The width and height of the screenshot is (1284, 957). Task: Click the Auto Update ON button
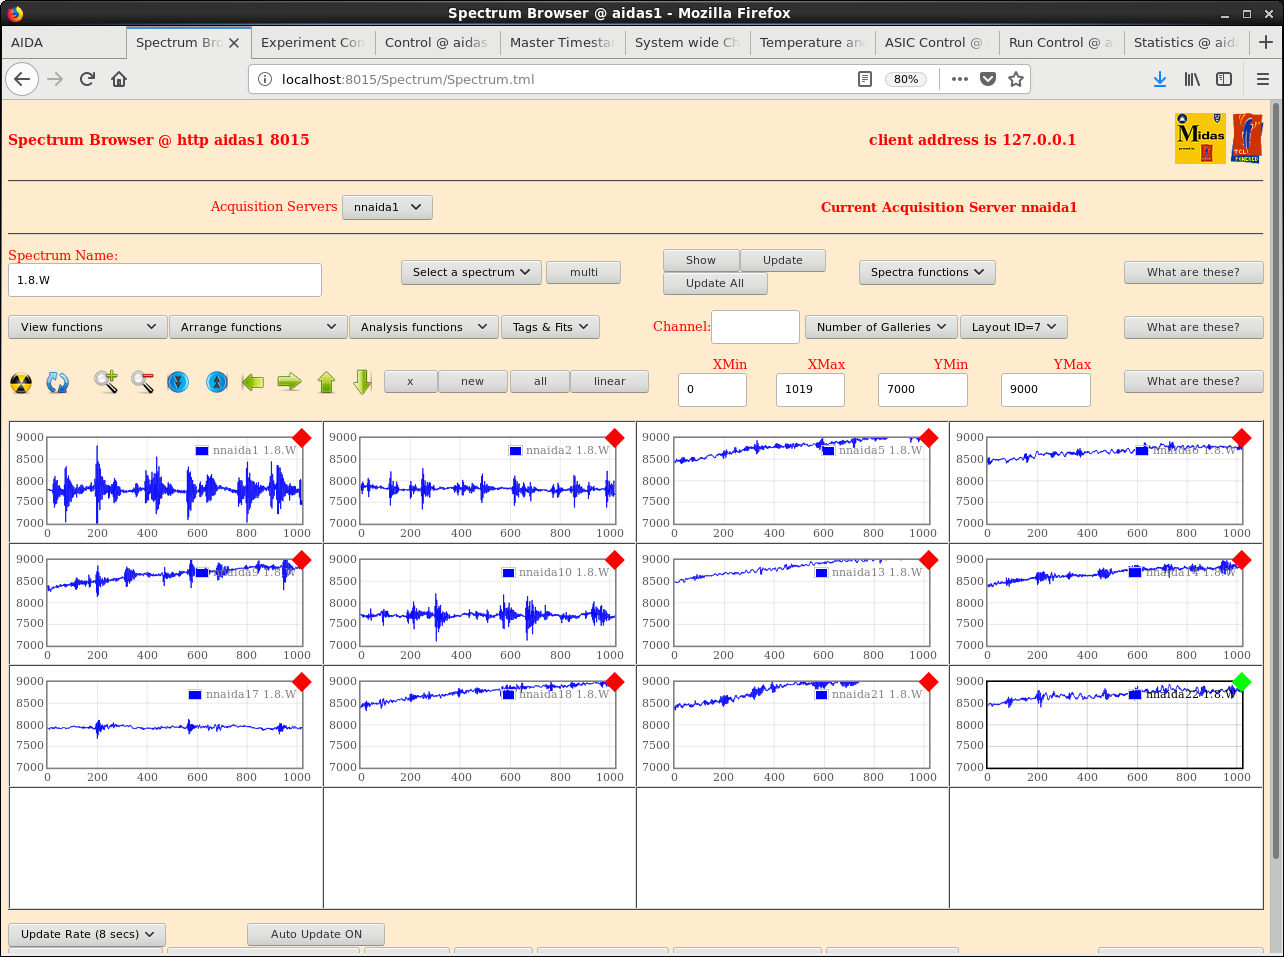[316, 934]
